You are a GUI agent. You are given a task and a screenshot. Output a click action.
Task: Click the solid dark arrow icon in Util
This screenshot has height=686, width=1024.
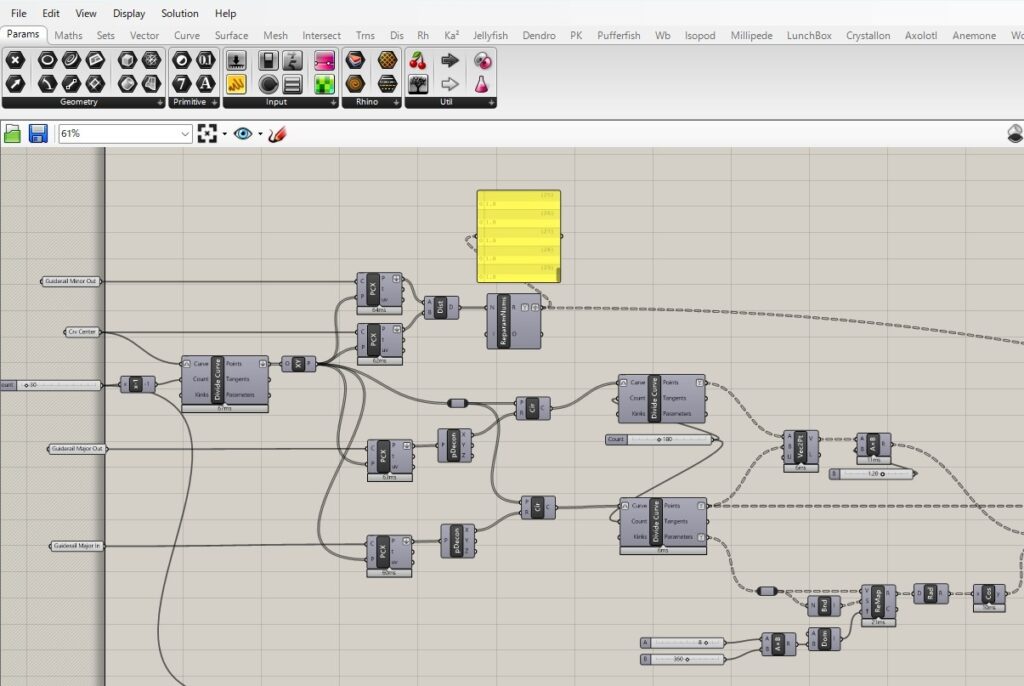click(450, 61)
